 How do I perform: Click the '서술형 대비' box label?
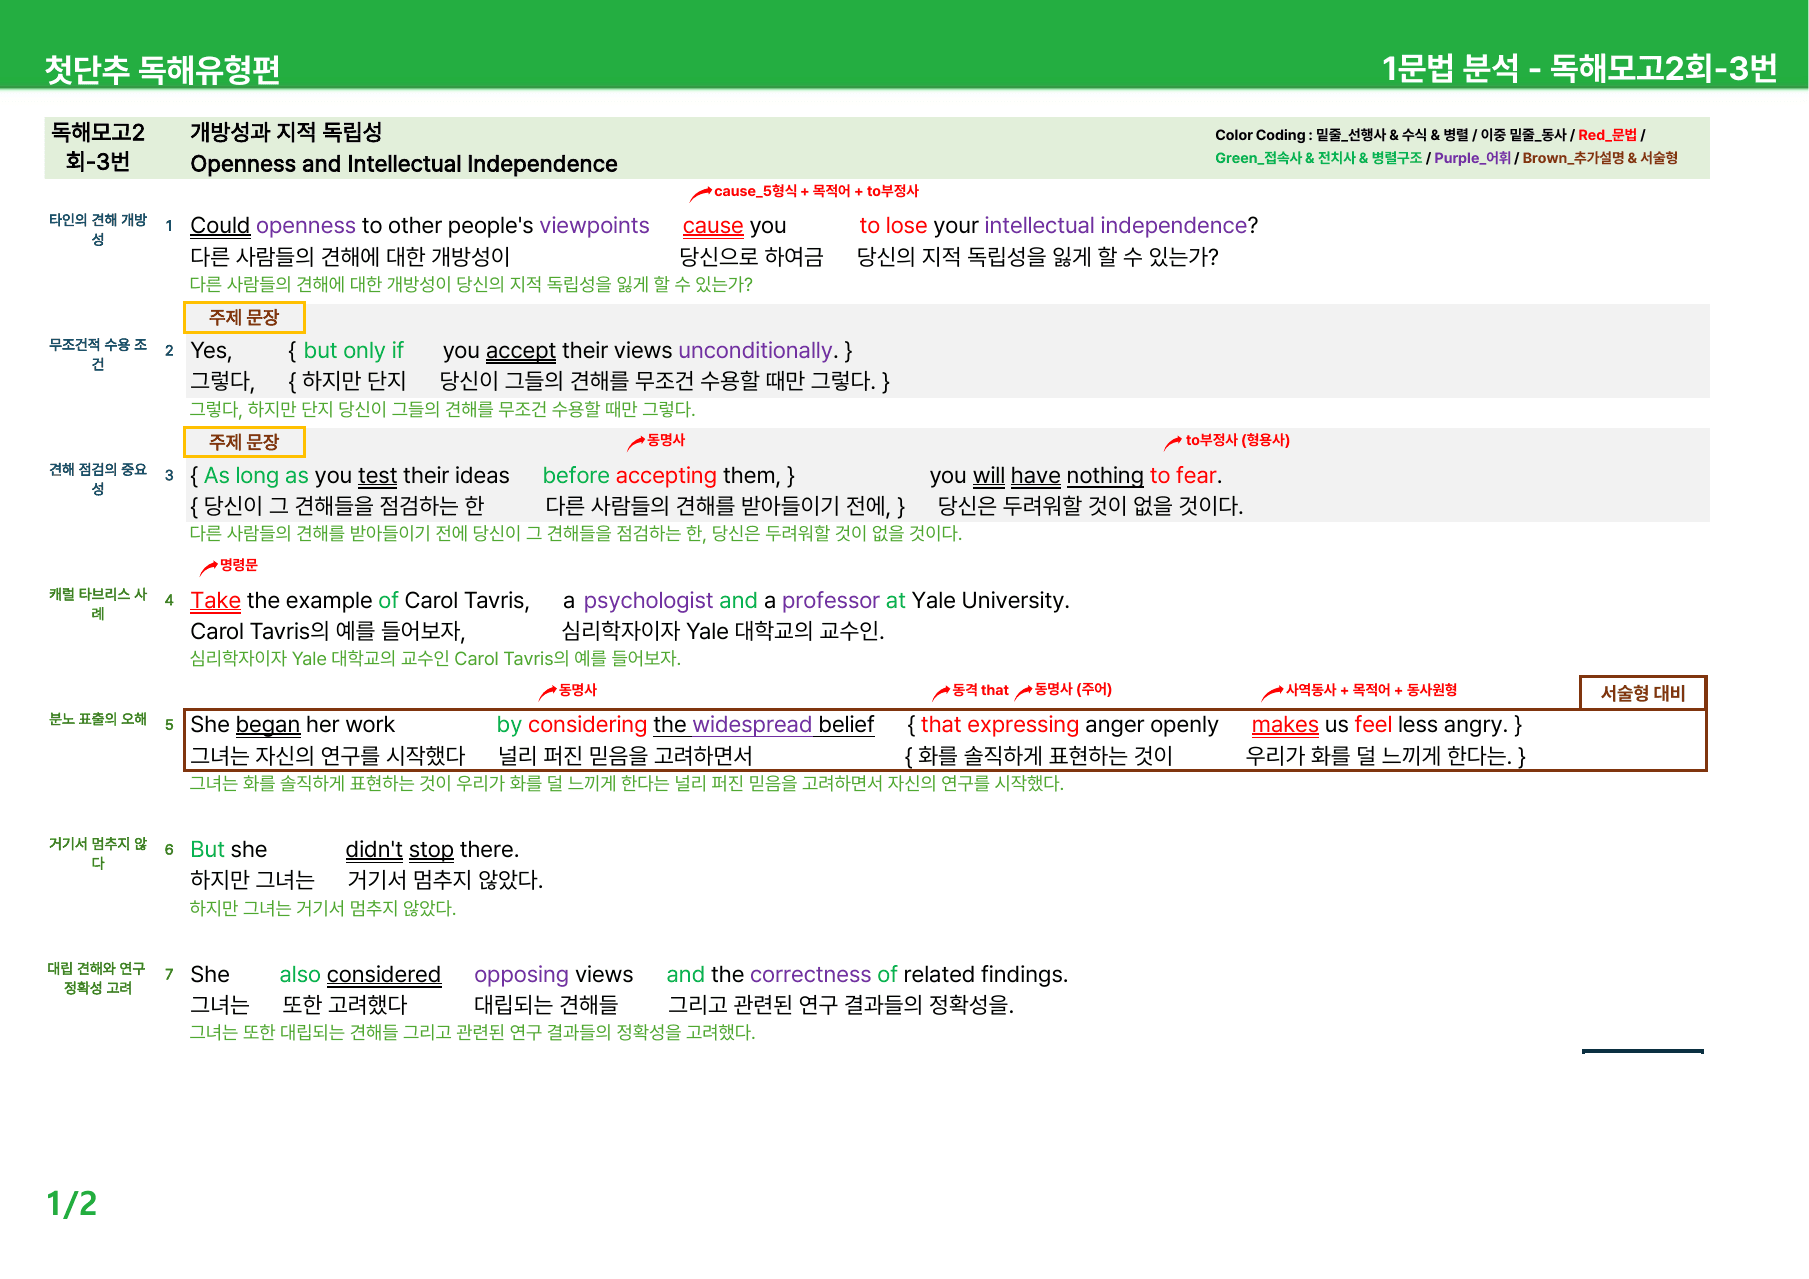pos(1642,693)
